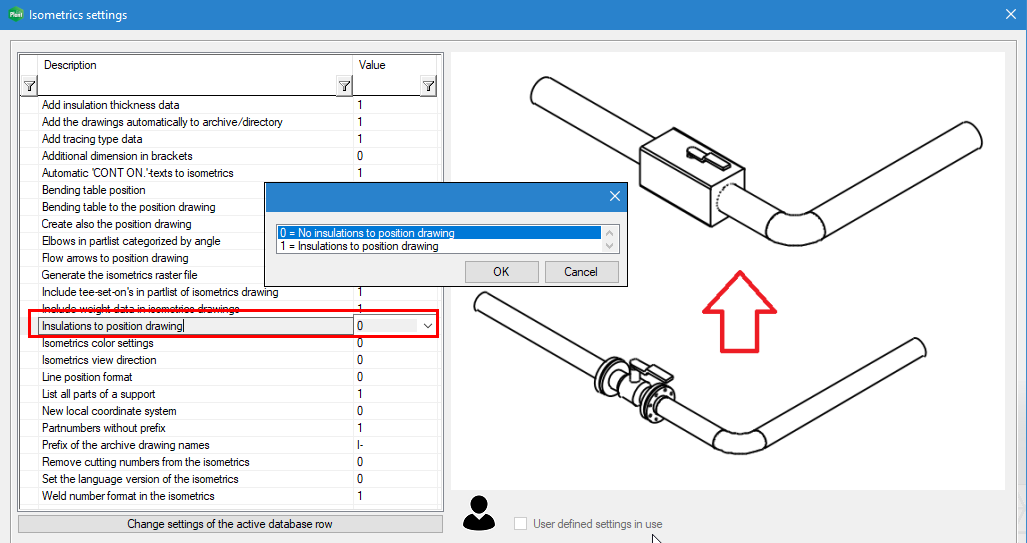Select Bending table to the position drawing
1027x543 pixels.
[x=143, y=207]
